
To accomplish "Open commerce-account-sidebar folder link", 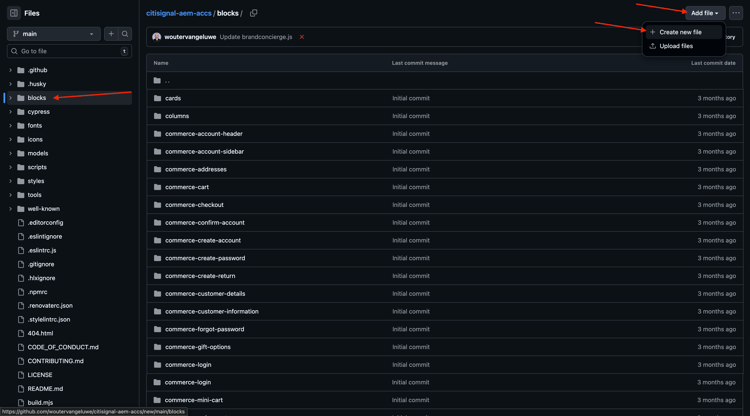I will coord(204,152).
